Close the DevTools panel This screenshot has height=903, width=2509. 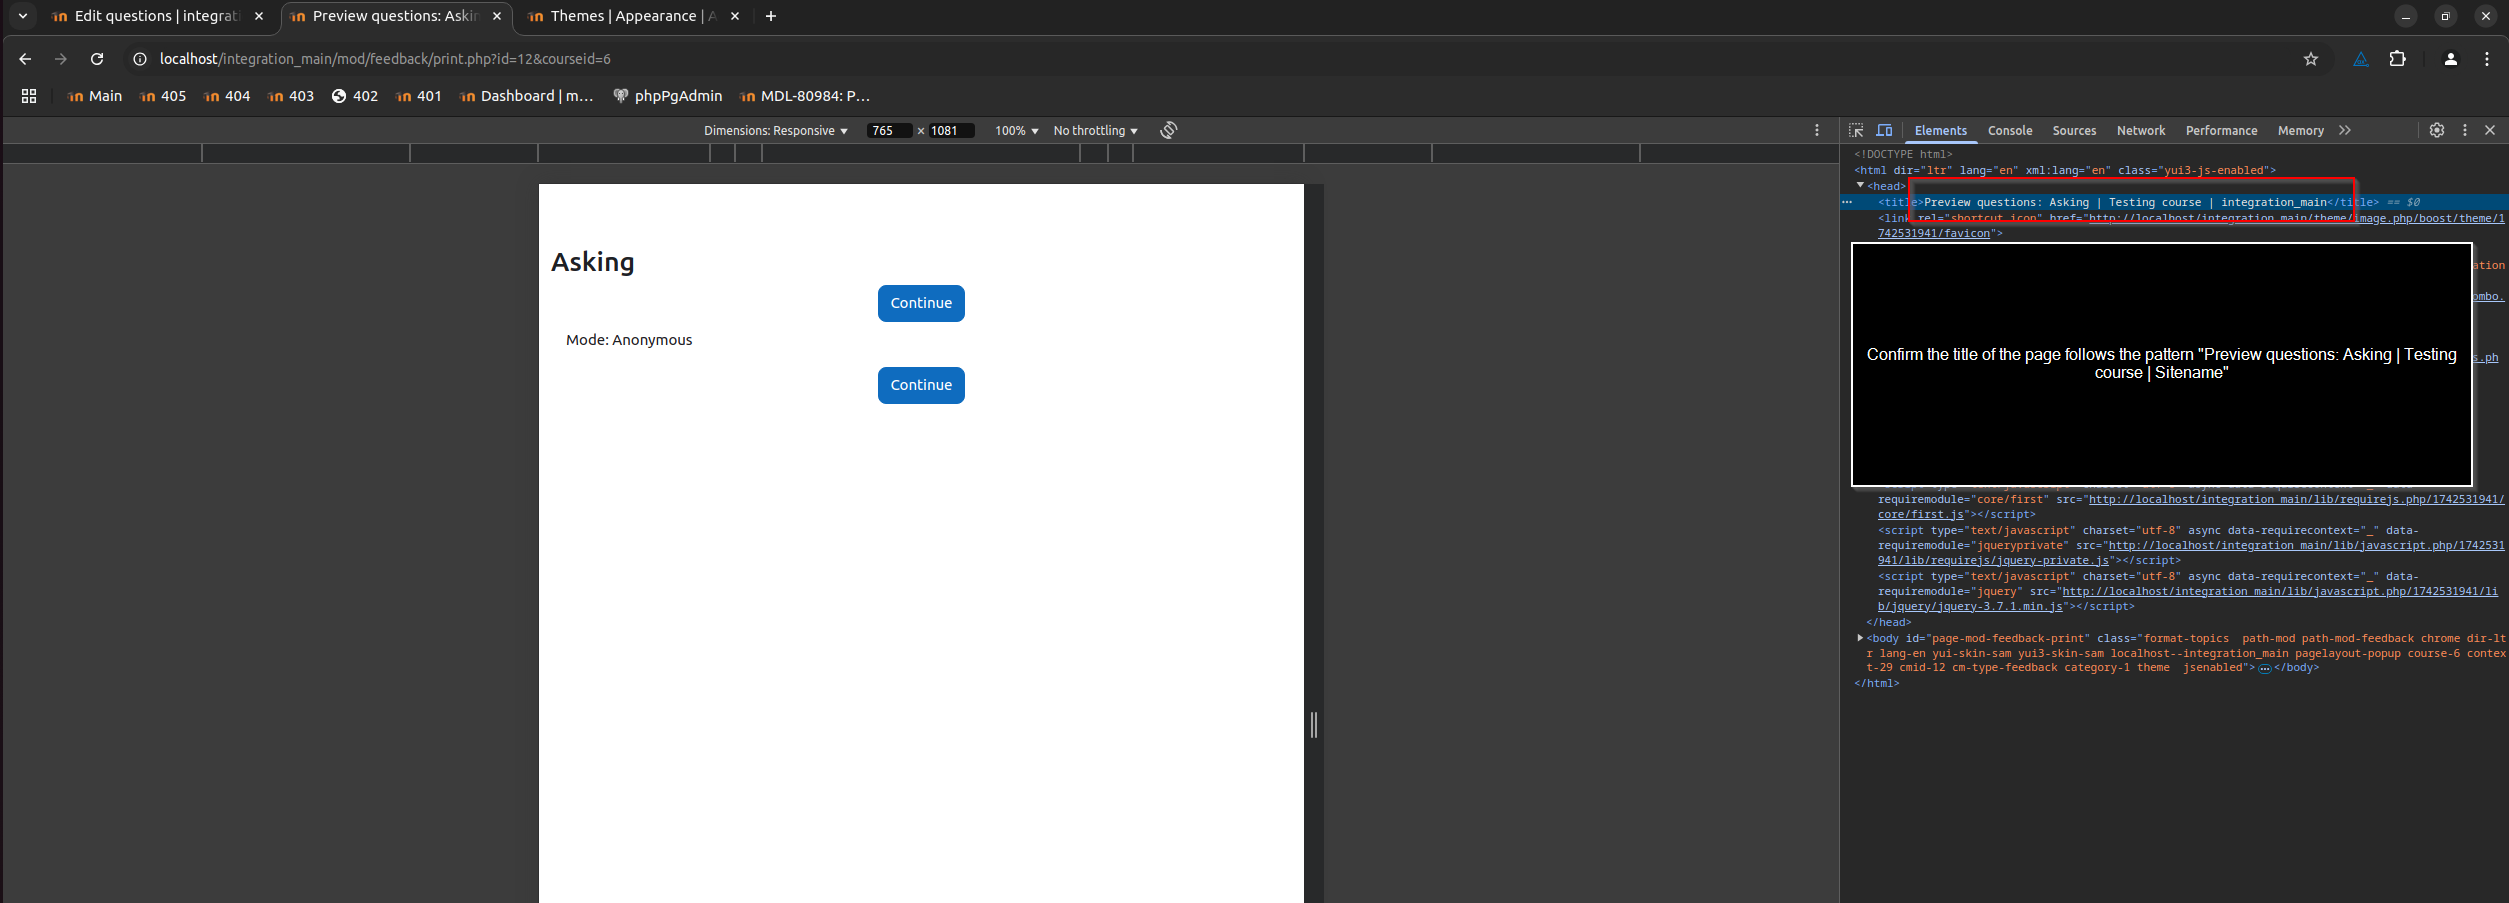2490,130
